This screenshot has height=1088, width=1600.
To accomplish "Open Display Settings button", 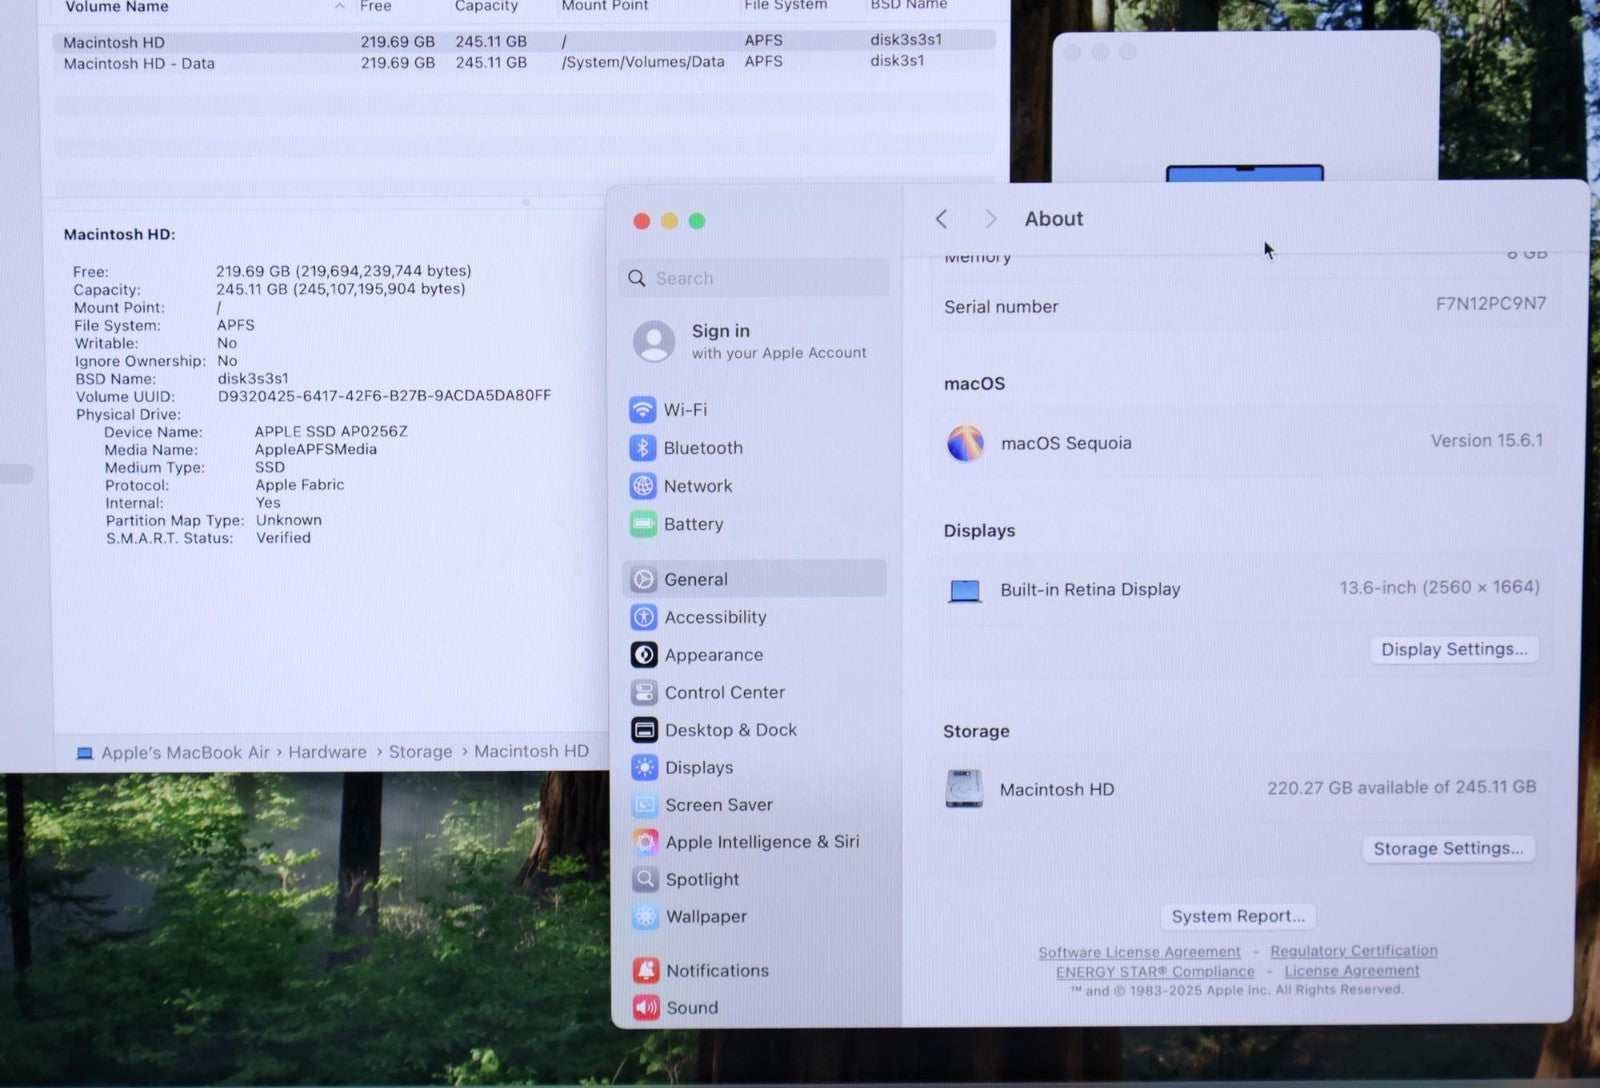I will coord(1453,650).
